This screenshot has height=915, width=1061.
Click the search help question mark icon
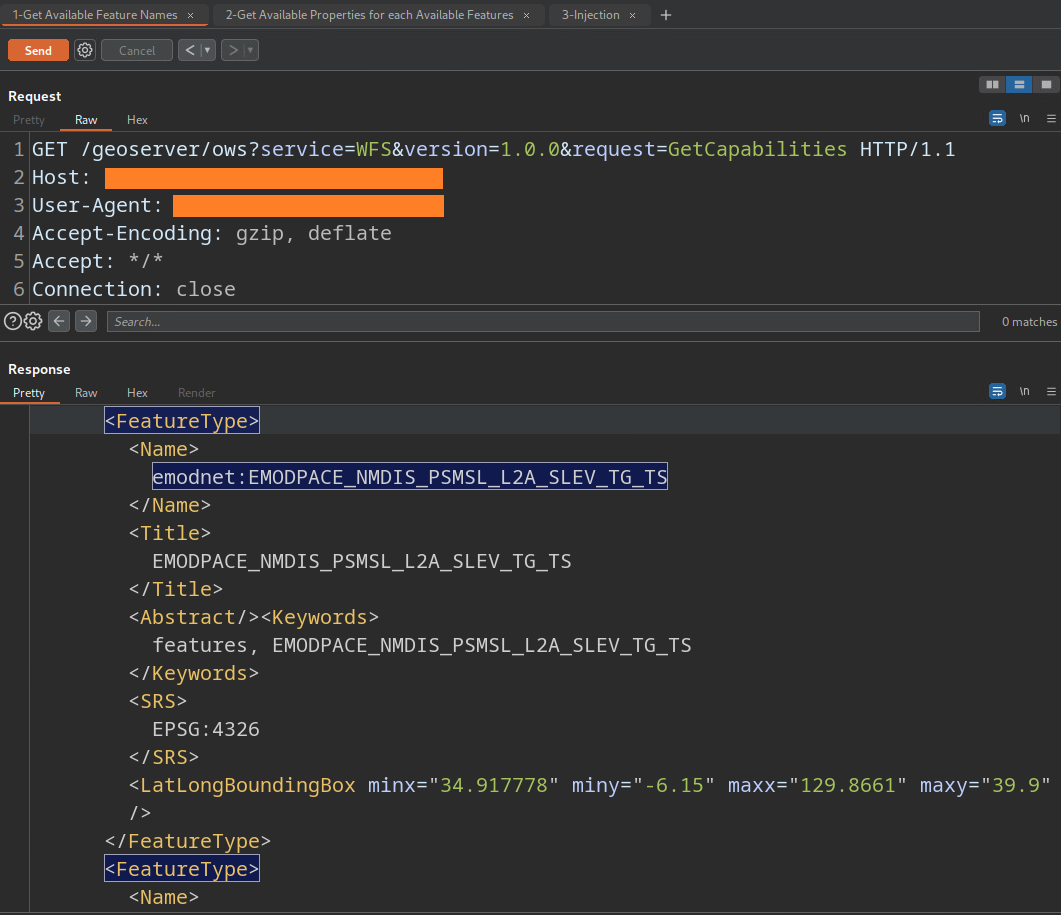(13, 321)
